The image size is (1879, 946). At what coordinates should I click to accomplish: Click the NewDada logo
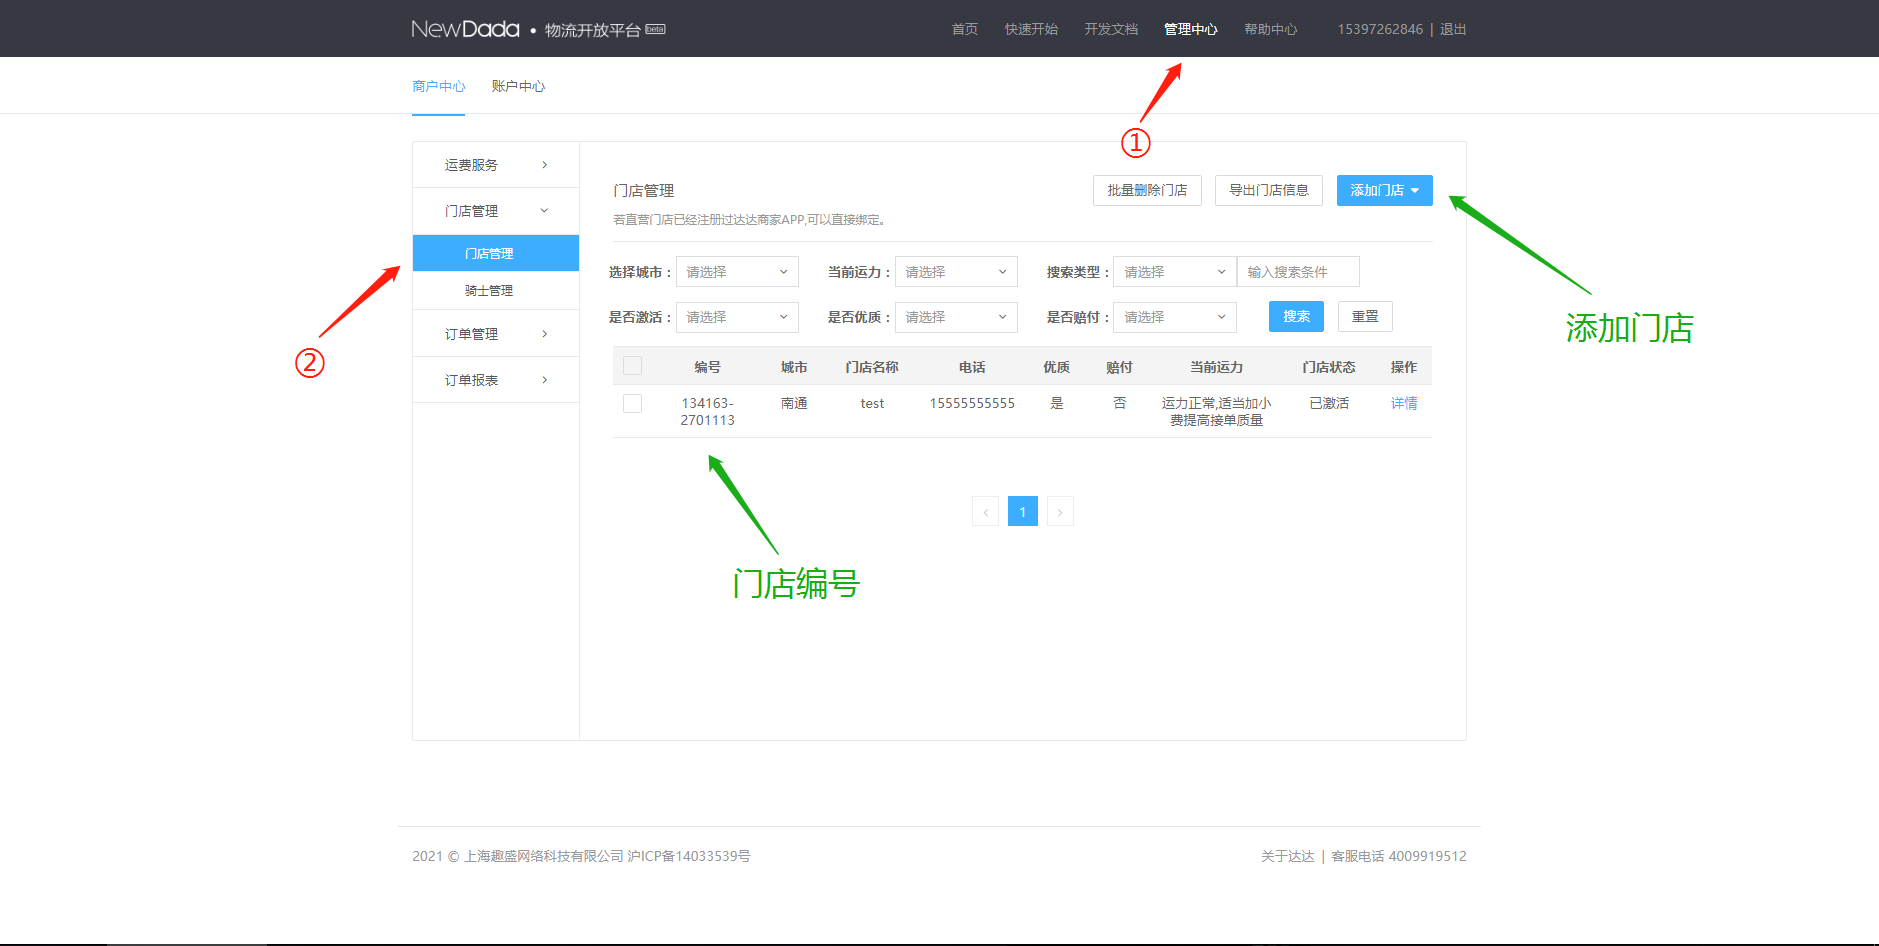pyautogui.click(x=465, y=29)
